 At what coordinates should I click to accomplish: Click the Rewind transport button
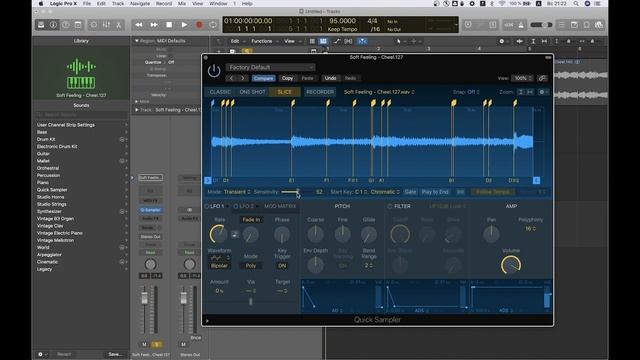point(139,25)
